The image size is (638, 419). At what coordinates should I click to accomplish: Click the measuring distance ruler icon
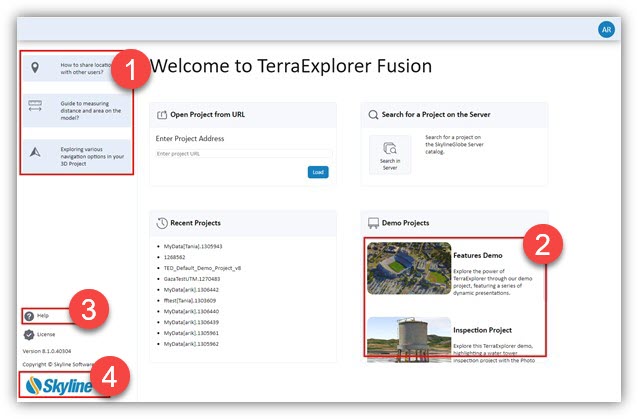(36, 106)
